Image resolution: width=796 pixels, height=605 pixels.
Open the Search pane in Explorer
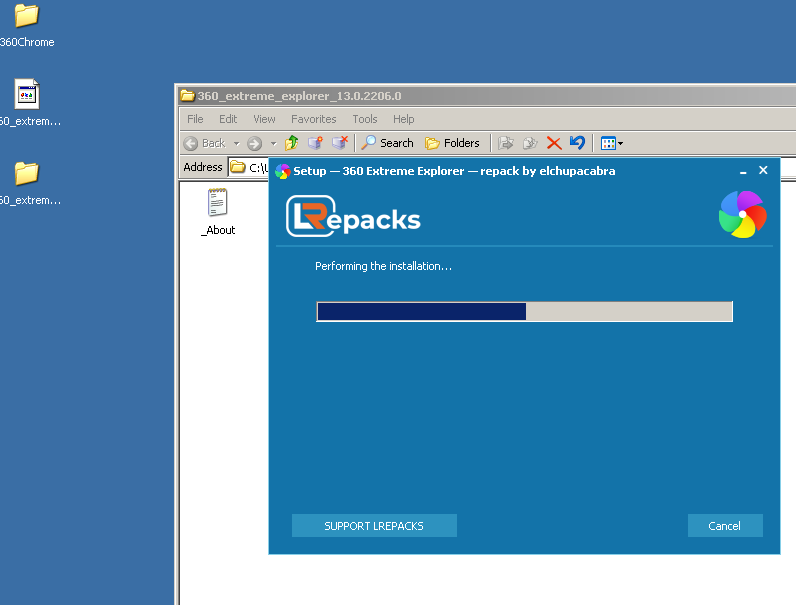pos(387,143)
